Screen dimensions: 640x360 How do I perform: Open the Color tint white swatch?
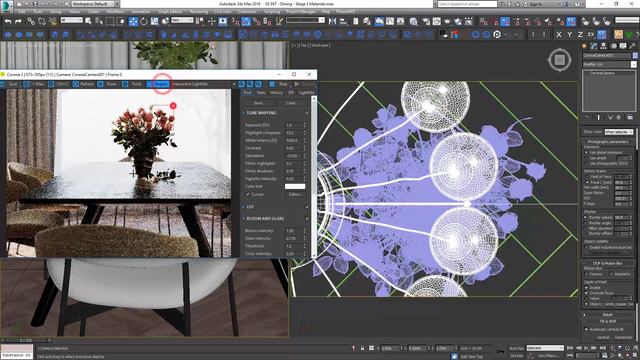(x=295, y=187)
